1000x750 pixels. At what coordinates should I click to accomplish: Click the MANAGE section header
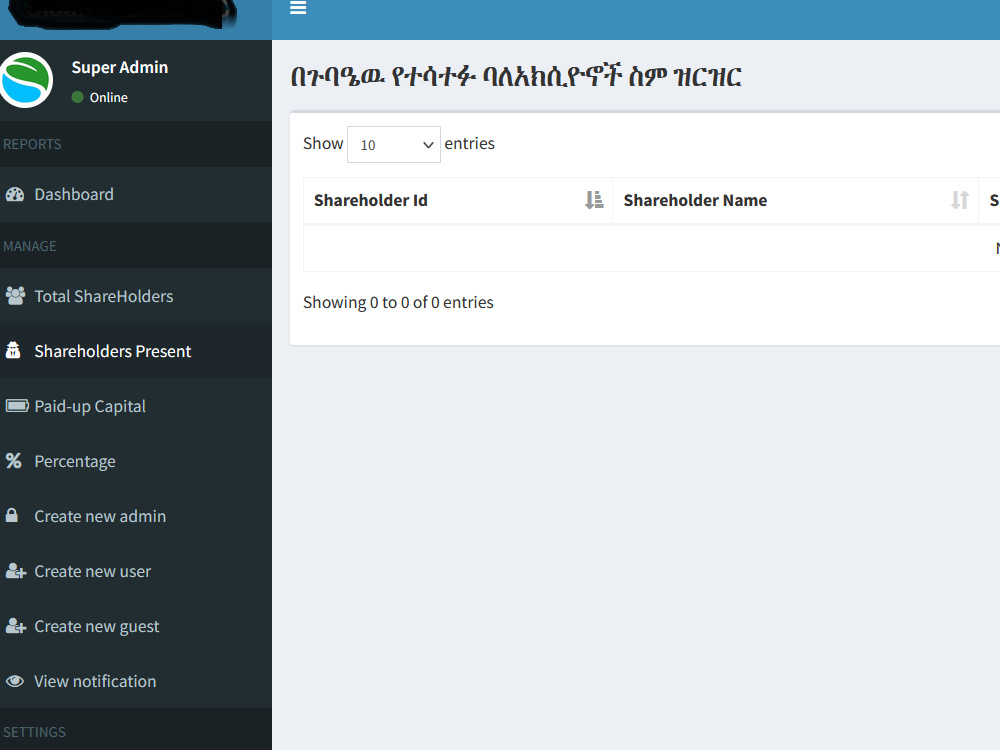(30, 246)
